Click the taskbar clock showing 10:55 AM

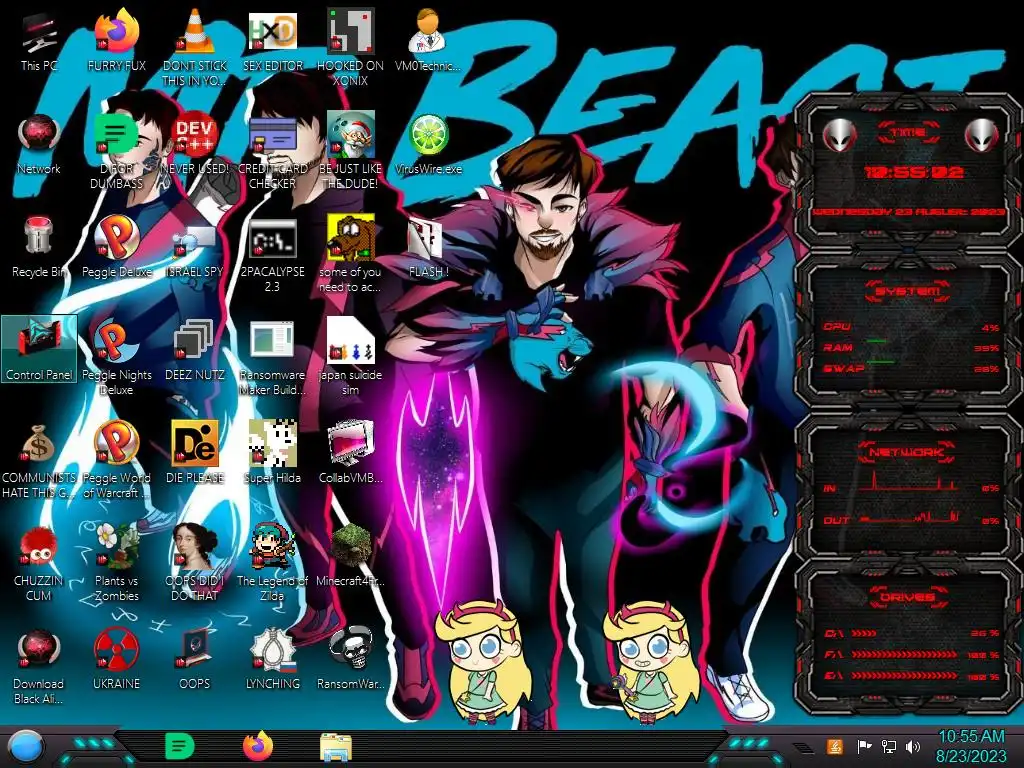pyautogui.click(x=971, y=746)
